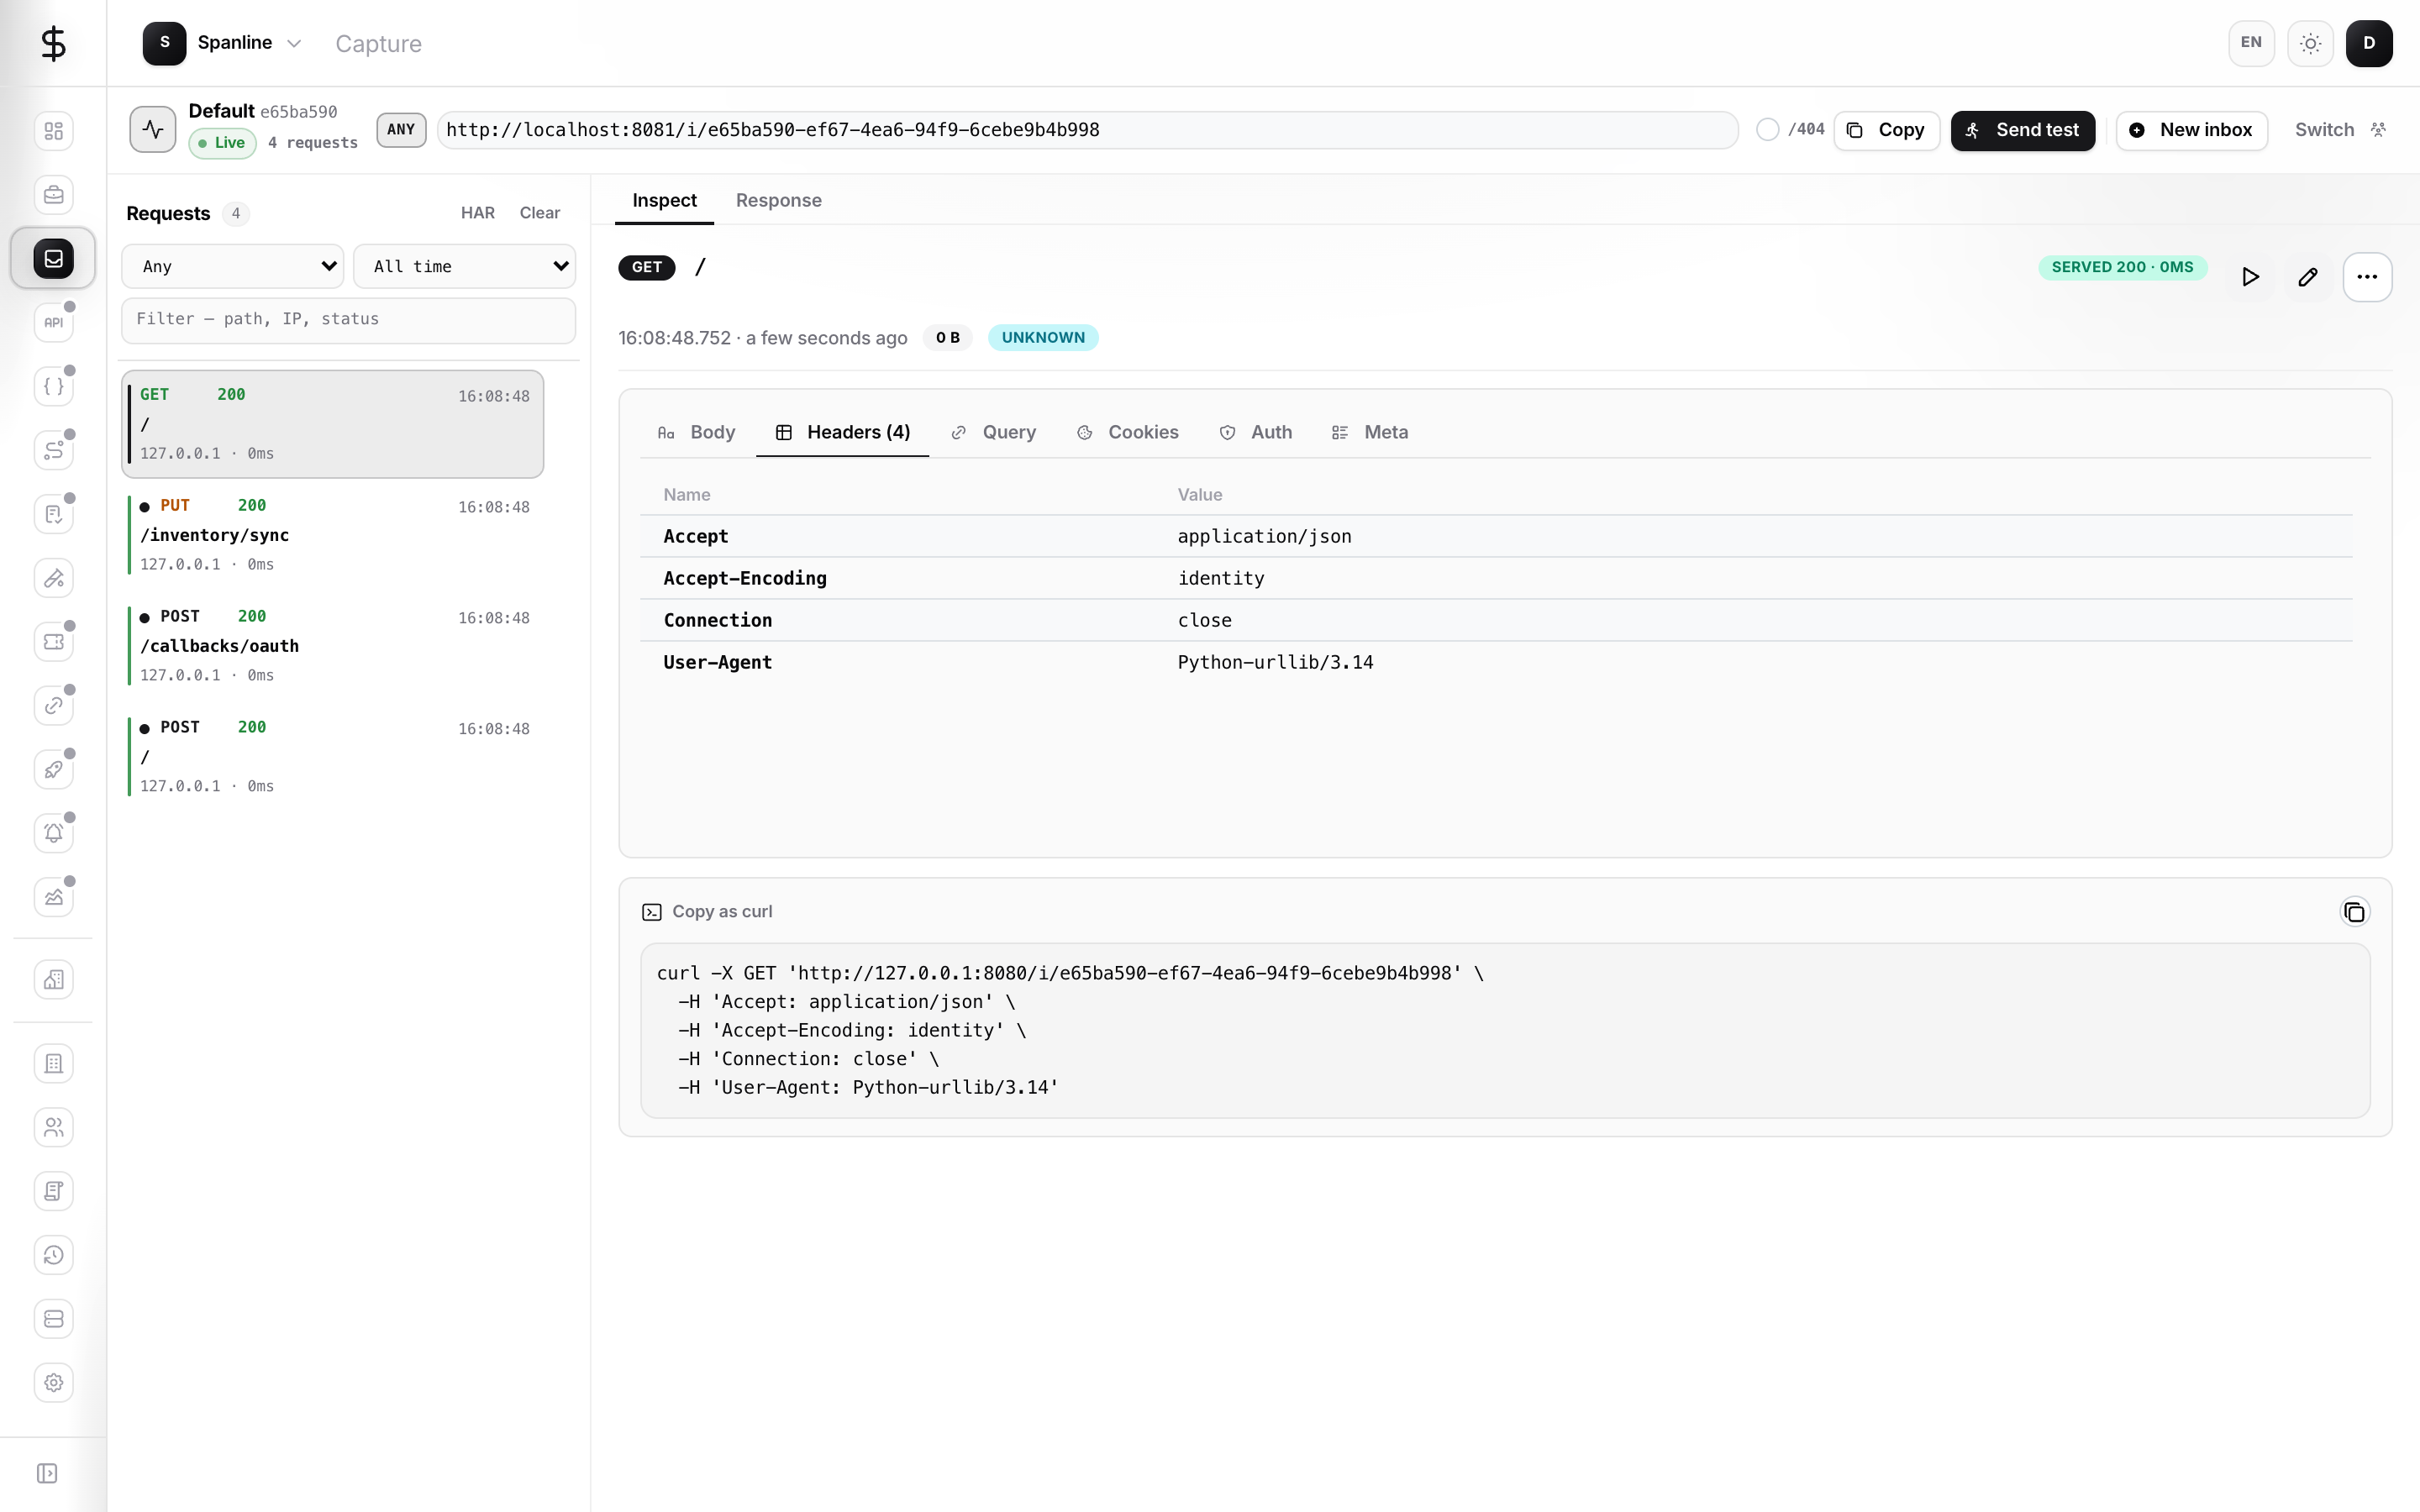Open the D user avatar menu
Viewport: 2420px width, 1512px height.
point(2369,43)
